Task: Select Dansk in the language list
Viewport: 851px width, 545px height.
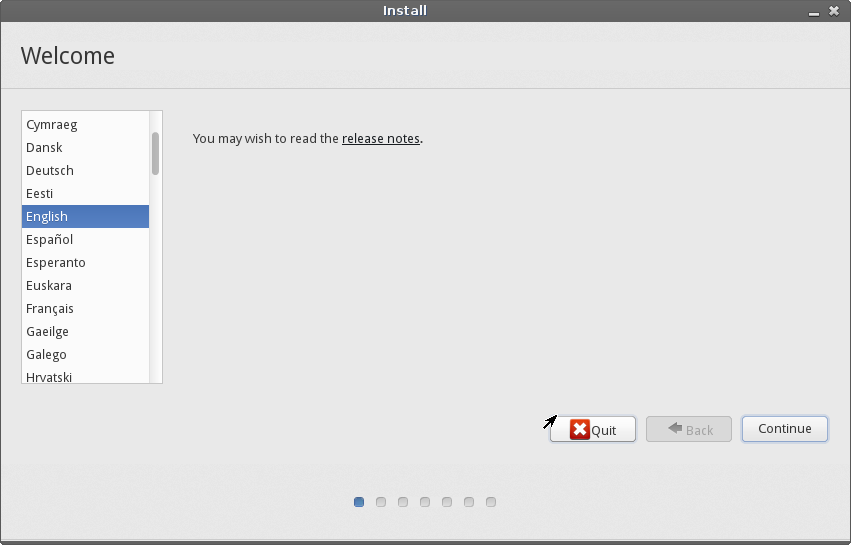Action: tap(85, 148)
